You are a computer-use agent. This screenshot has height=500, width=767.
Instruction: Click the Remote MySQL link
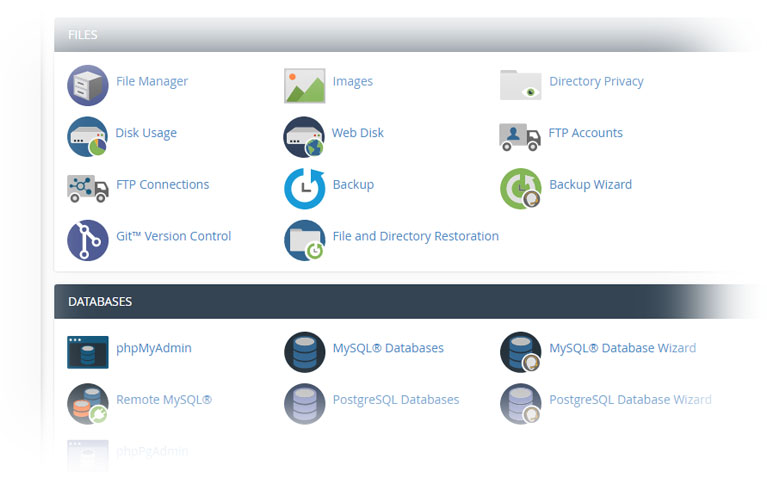pyautogui.click(x=164, y=399)
